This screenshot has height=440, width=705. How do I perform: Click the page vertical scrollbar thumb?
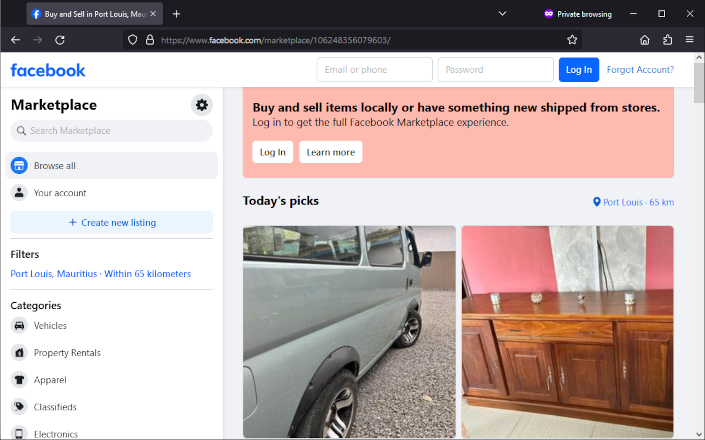click(x=699, y=83)
